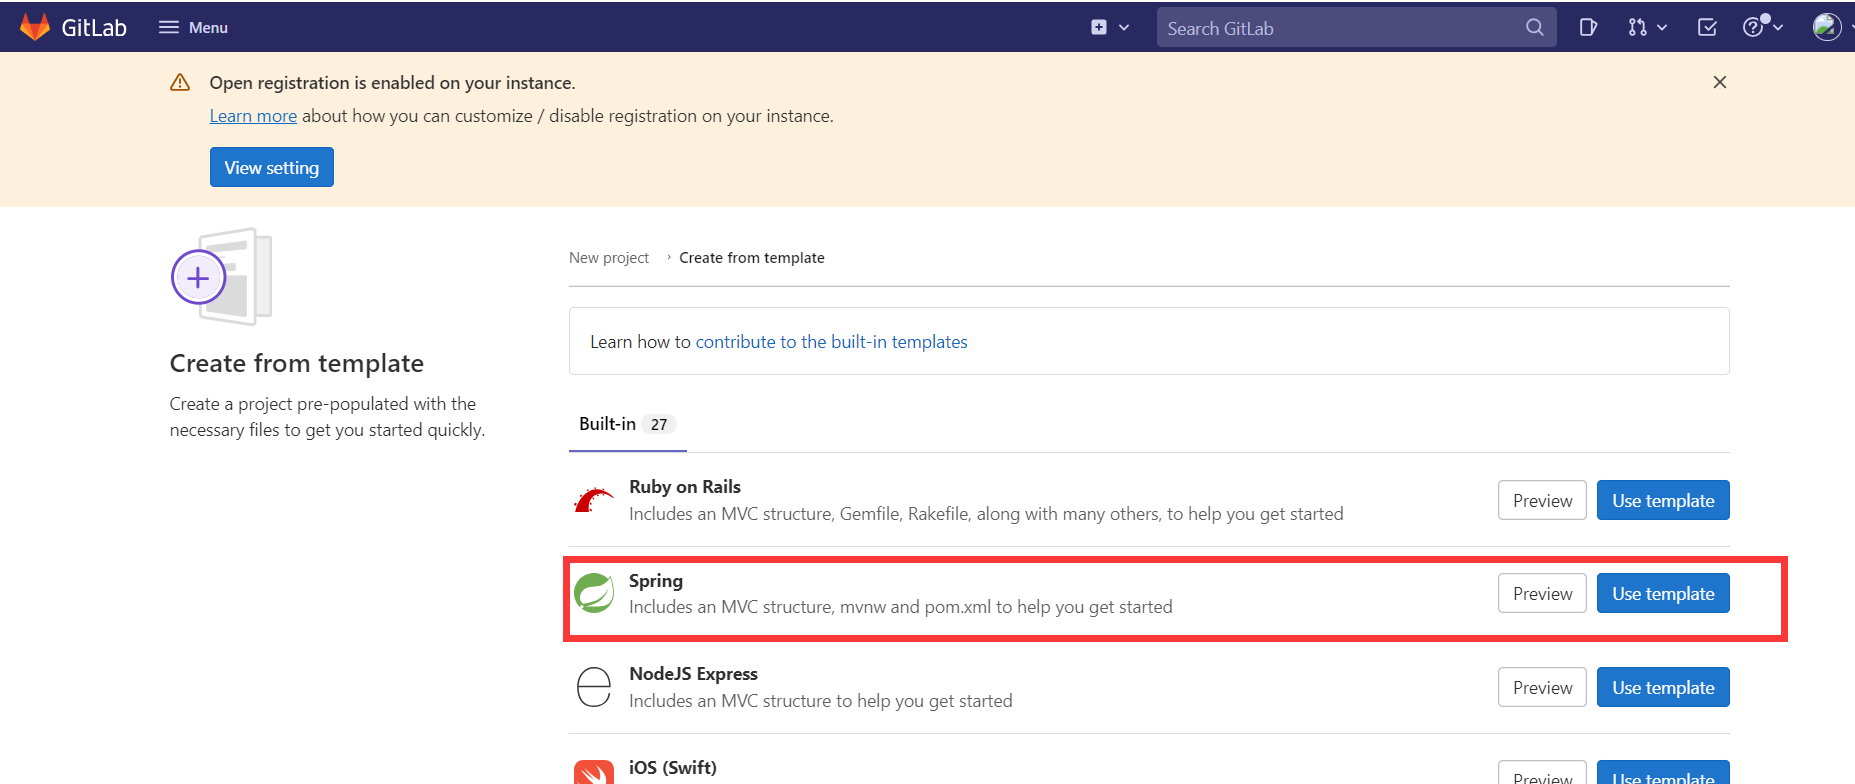This screenshot has height=784, width=1855.
Task: Click the iOS (Swift) title
Action: (x=673, y=768)
